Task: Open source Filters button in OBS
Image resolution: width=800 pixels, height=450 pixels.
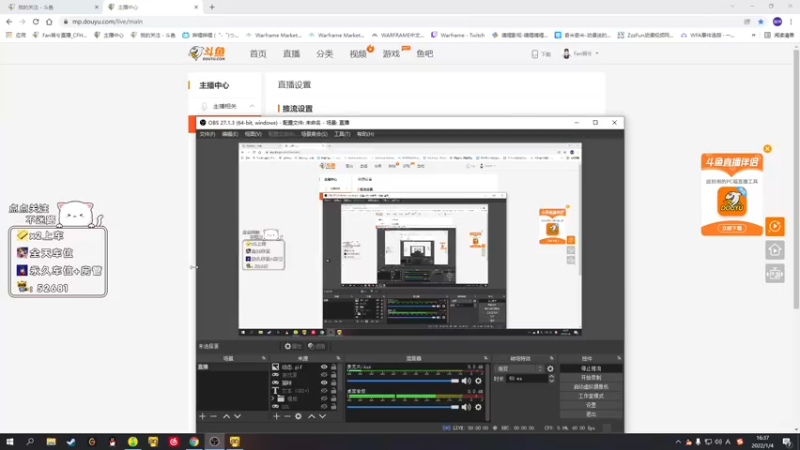Action: tap(317, 346)
